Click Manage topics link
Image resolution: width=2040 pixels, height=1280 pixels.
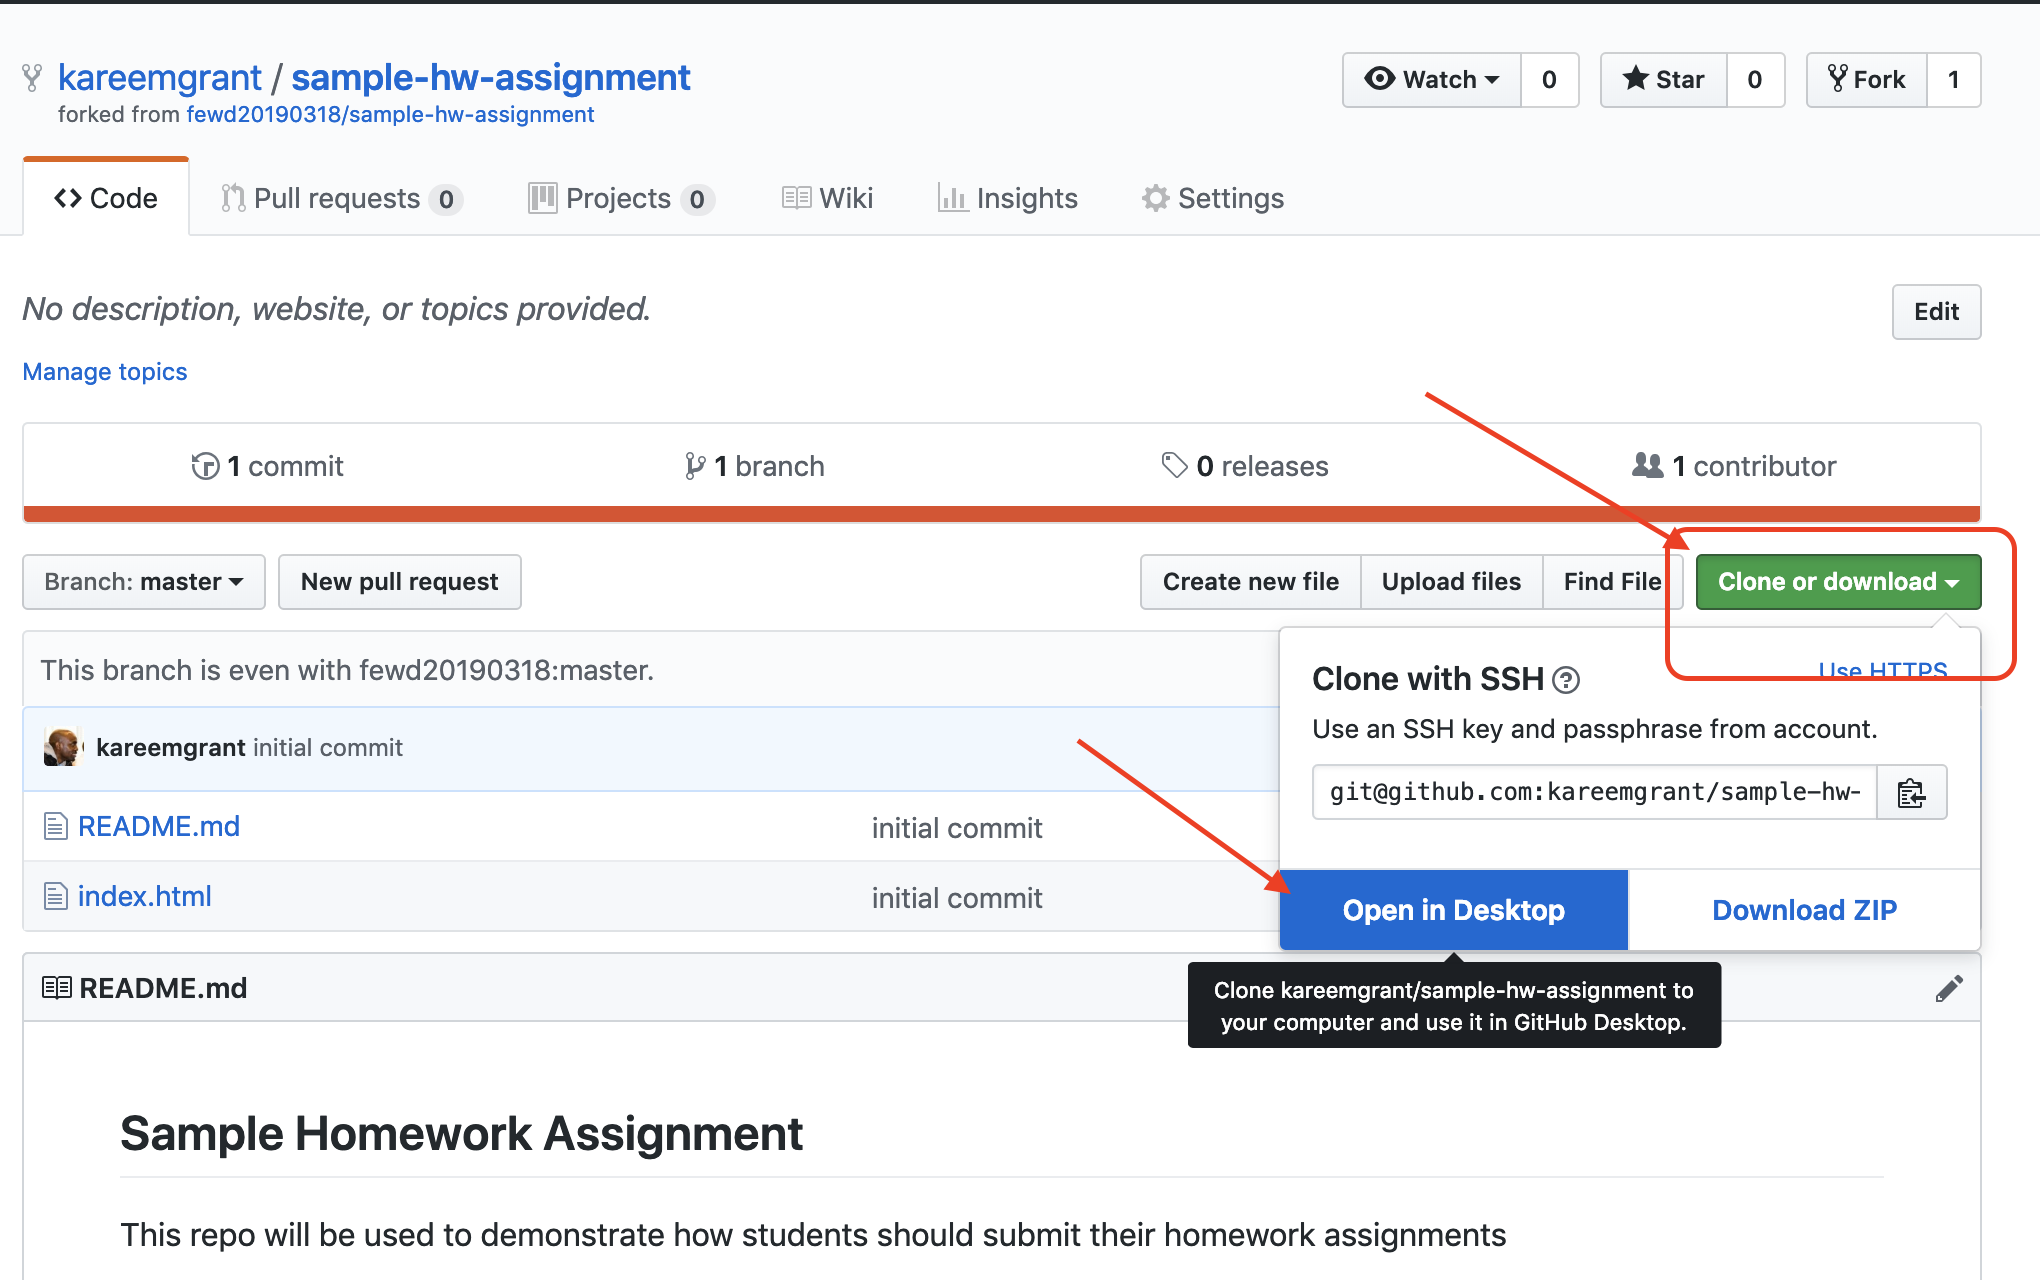click(105, 372)
